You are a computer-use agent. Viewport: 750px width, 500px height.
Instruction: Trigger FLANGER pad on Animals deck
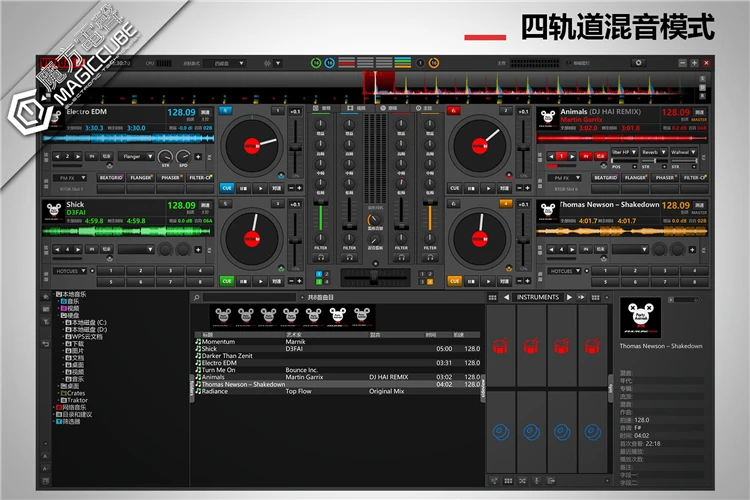pos(635,178)
